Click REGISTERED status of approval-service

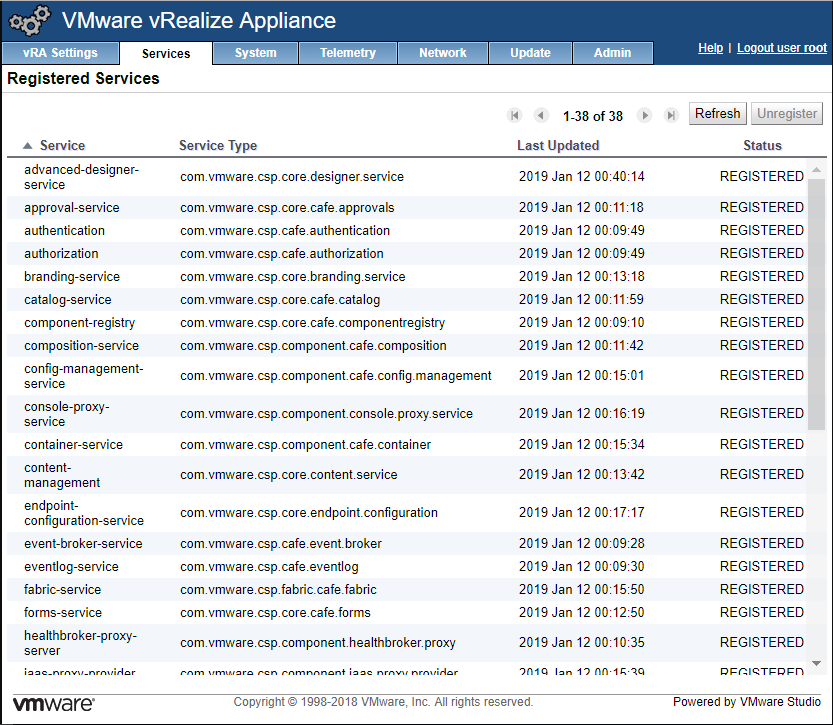tap(762, 207)
